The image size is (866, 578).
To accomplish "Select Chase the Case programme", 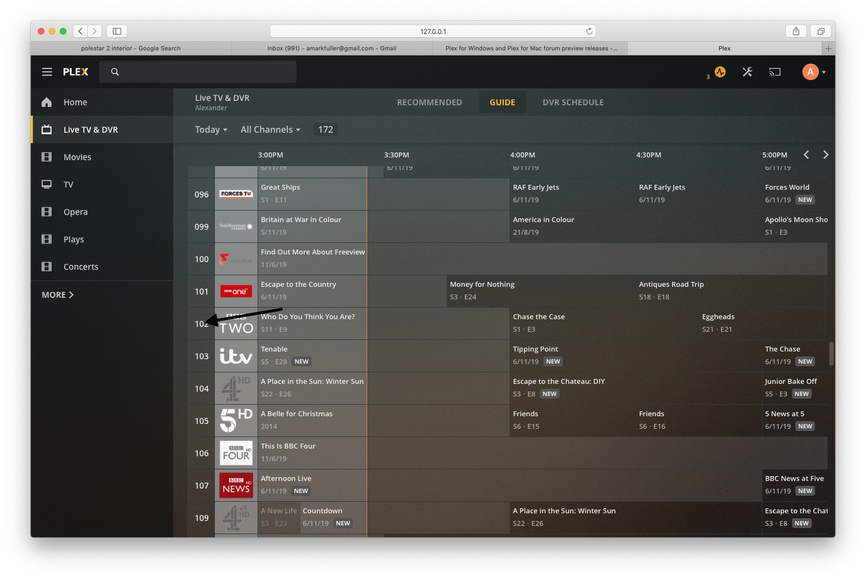I will tap(604, 324).
